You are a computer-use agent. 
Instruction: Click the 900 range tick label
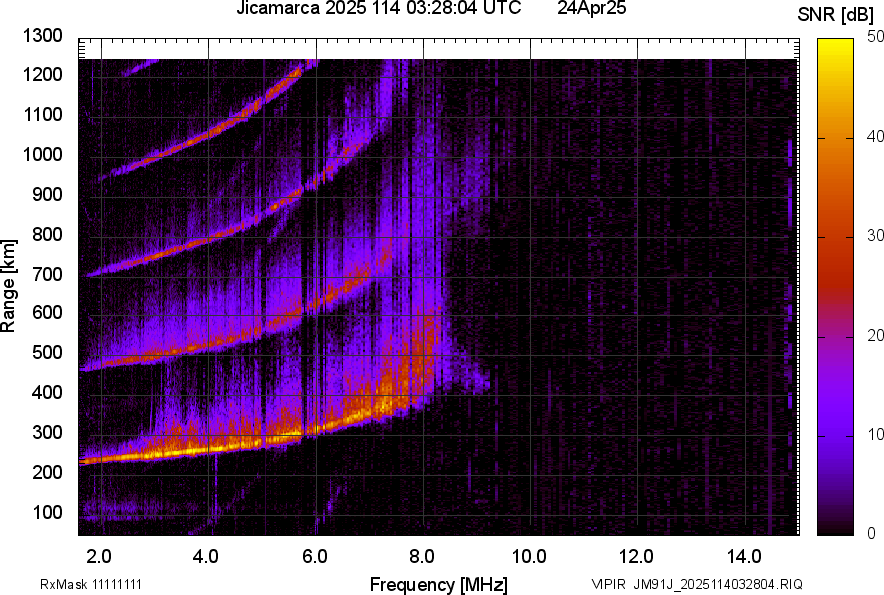47,194
